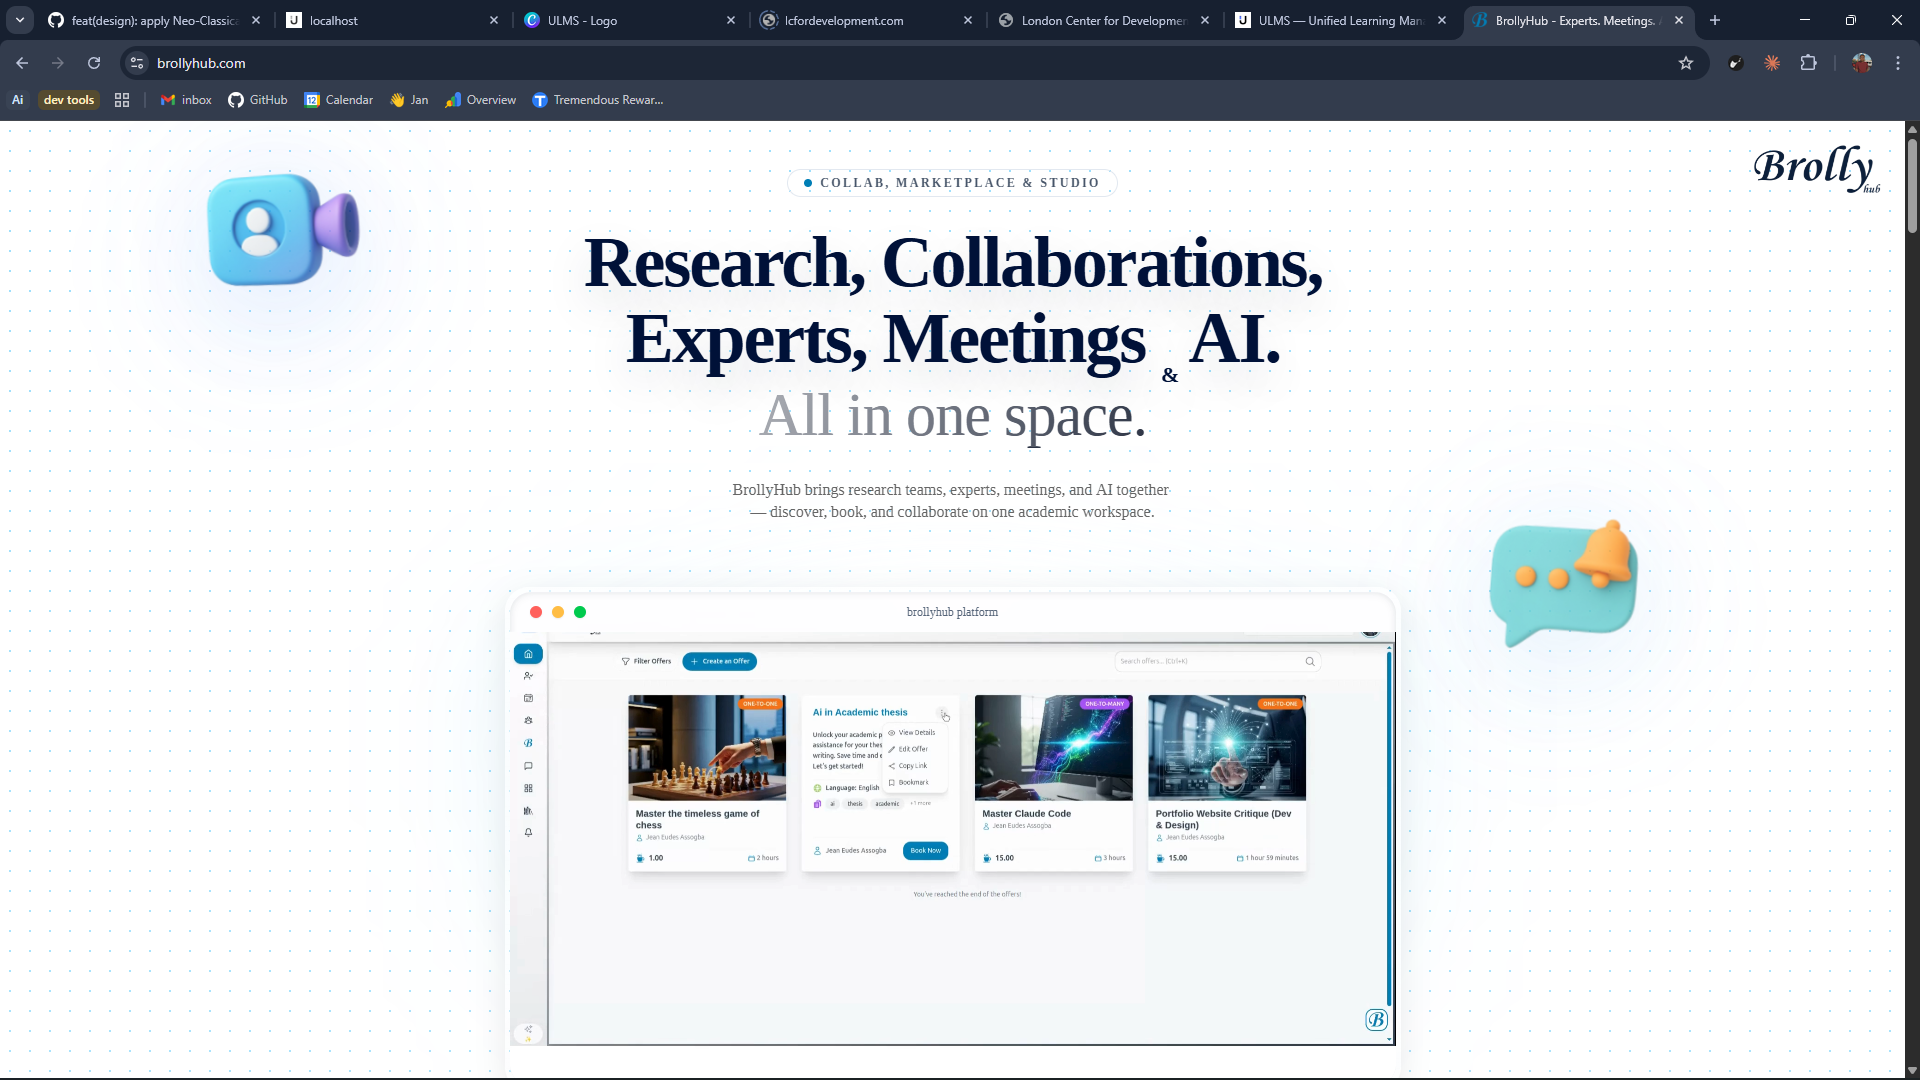Bookmark this page with the star icon
Image resolution: width=1920 pixels, height=1080 pixels.
click(x=1686, y=63)
